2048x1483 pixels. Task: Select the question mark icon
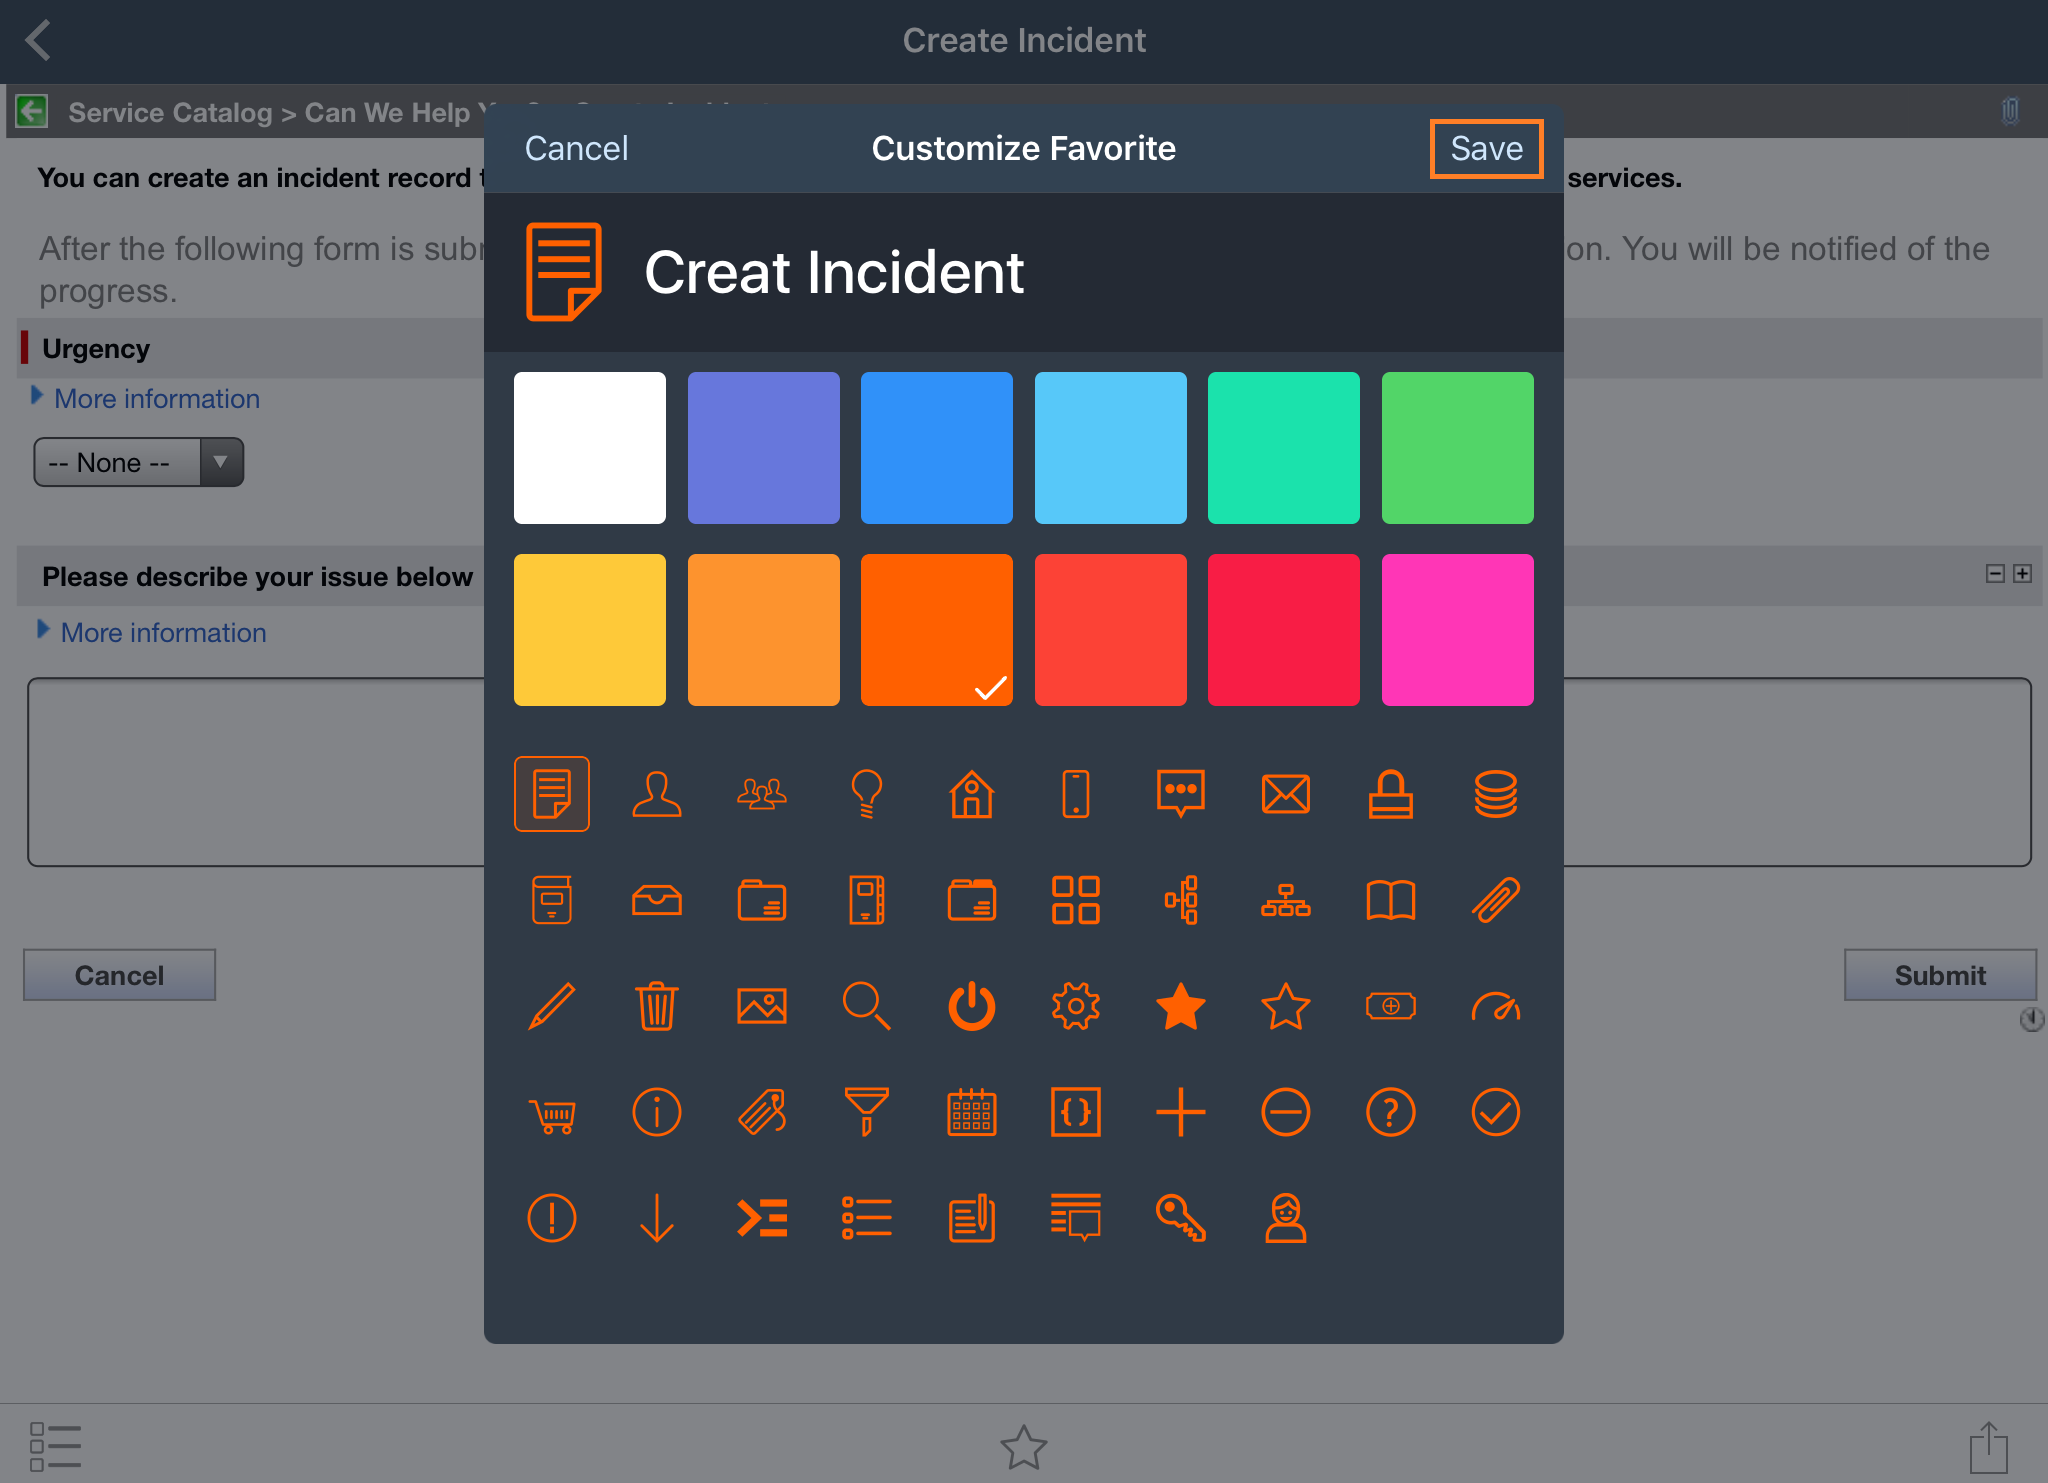coord(1391,1113)
